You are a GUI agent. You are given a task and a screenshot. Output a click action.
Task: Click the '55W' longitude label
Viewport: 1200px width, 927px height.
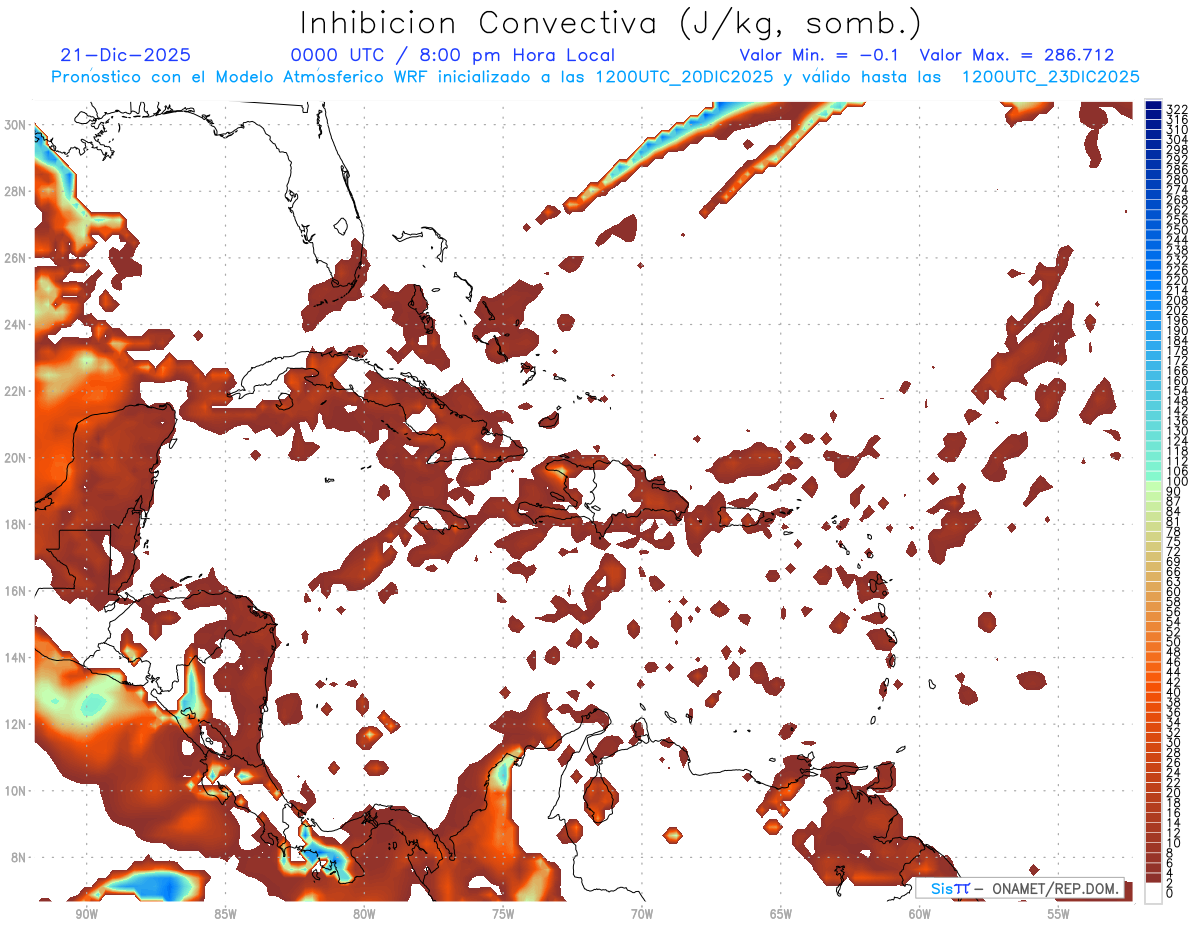pos(1059,914)
